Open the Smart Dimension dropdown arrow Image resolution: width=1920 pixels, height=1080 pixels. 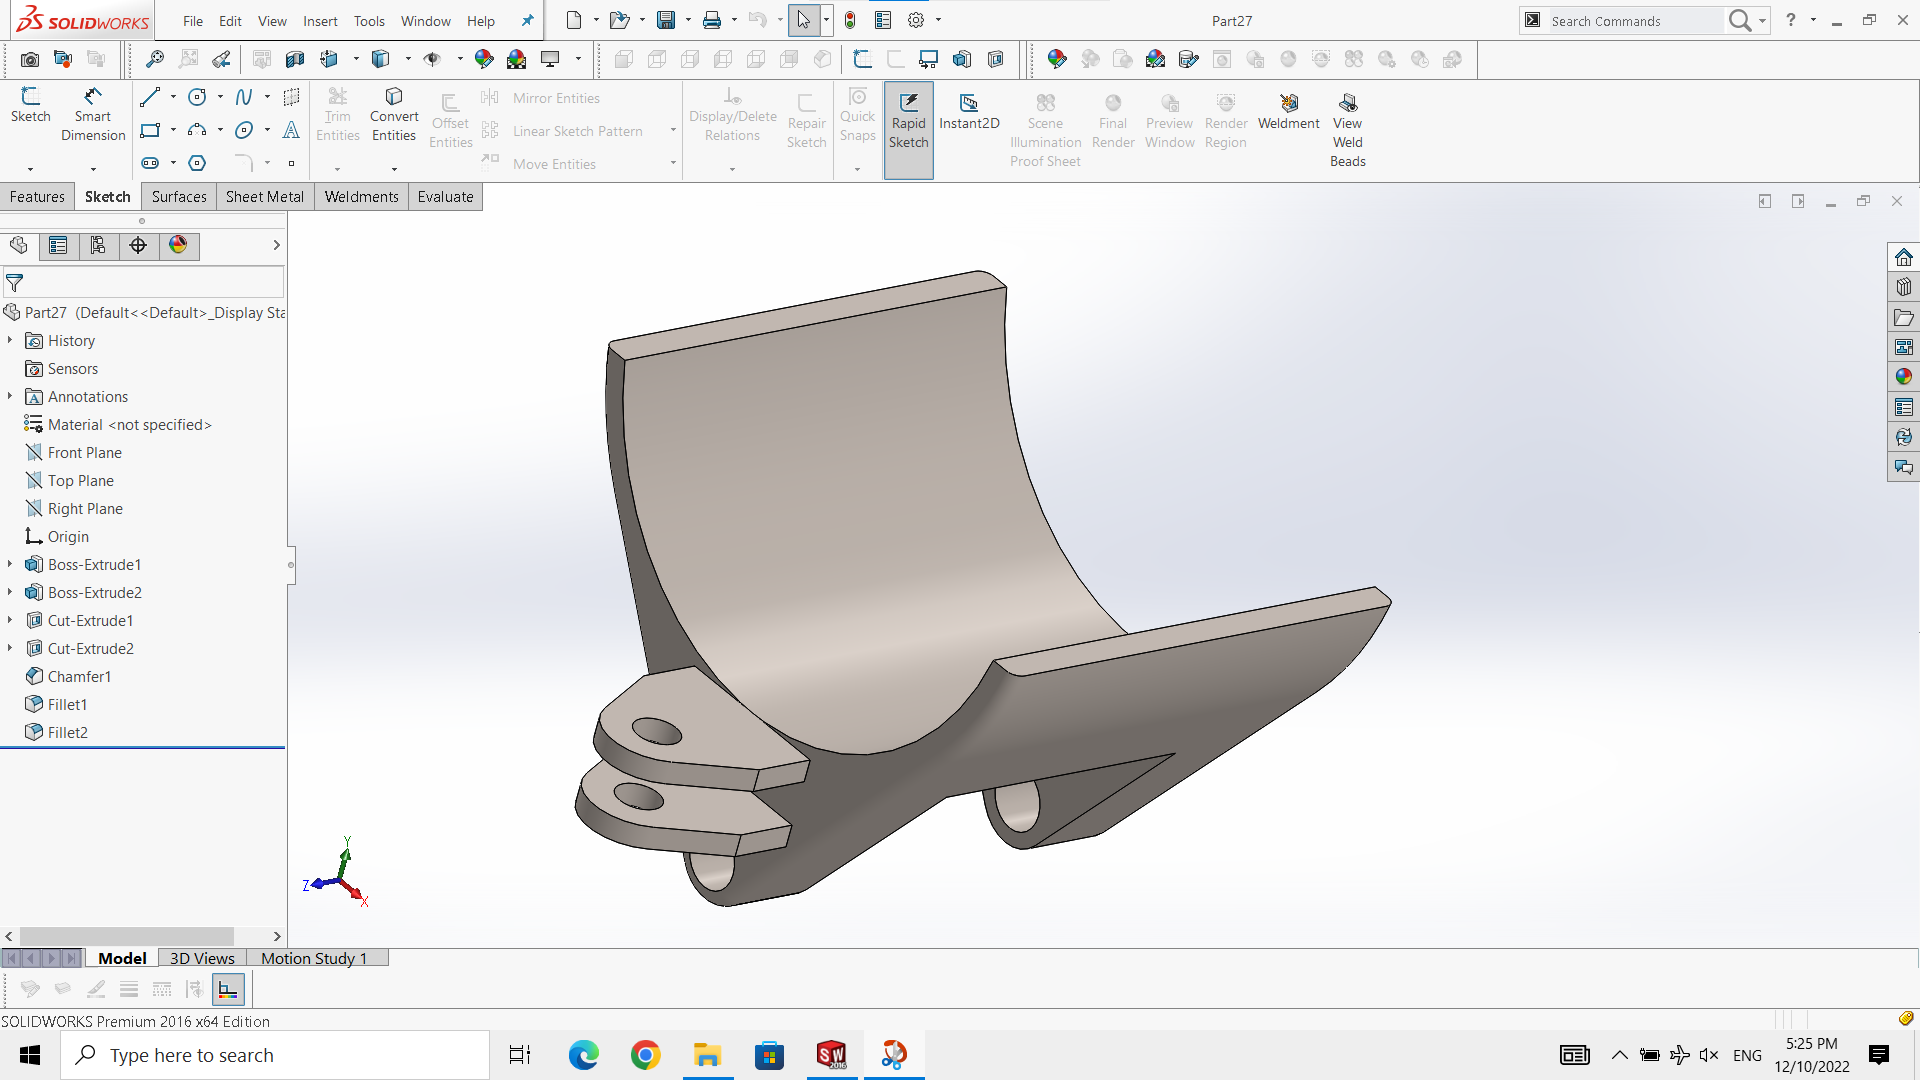click(x=93, y=169)
